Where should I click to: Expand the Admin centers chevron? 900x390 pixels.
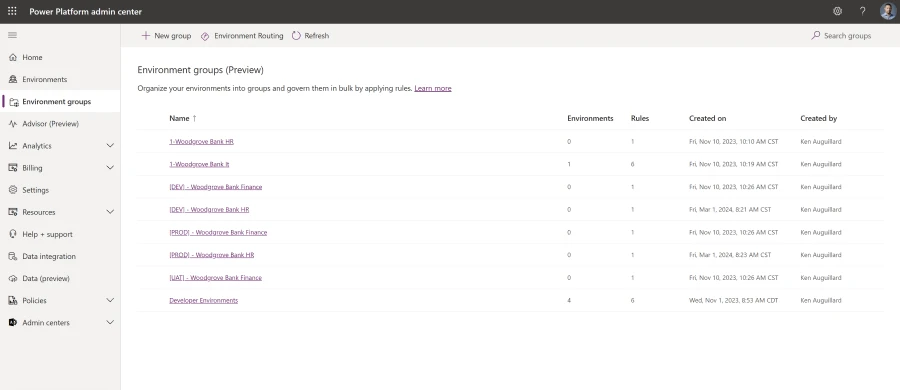pyautogui.click(x=110, y=323)
